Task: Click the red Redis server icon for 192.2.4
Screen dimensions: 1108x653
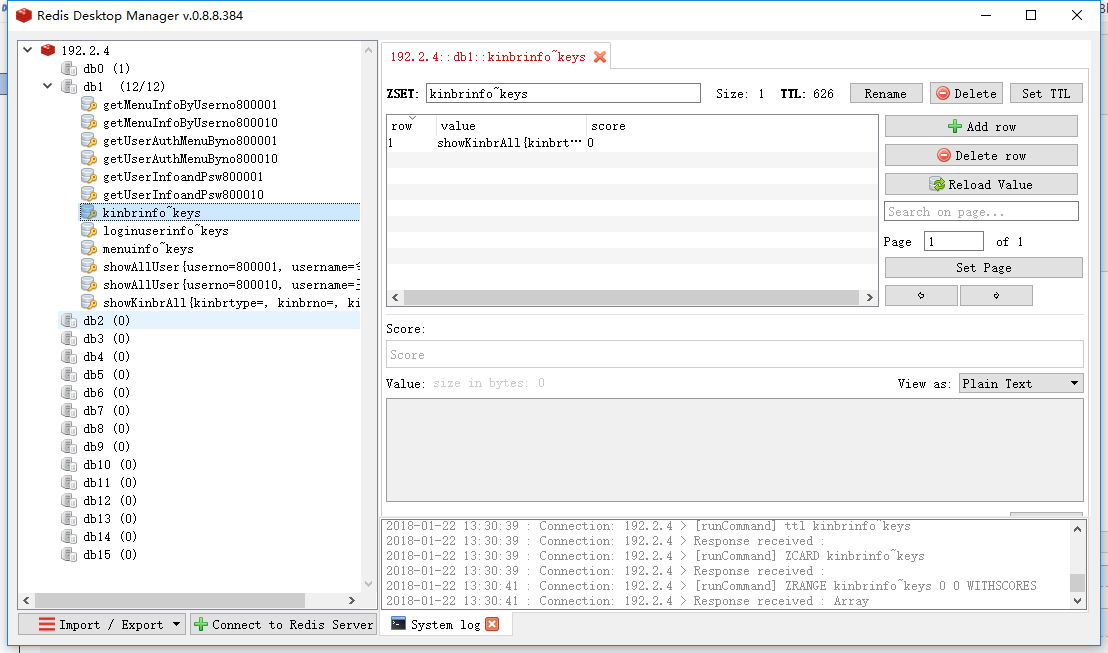Action: pos(48,50)
